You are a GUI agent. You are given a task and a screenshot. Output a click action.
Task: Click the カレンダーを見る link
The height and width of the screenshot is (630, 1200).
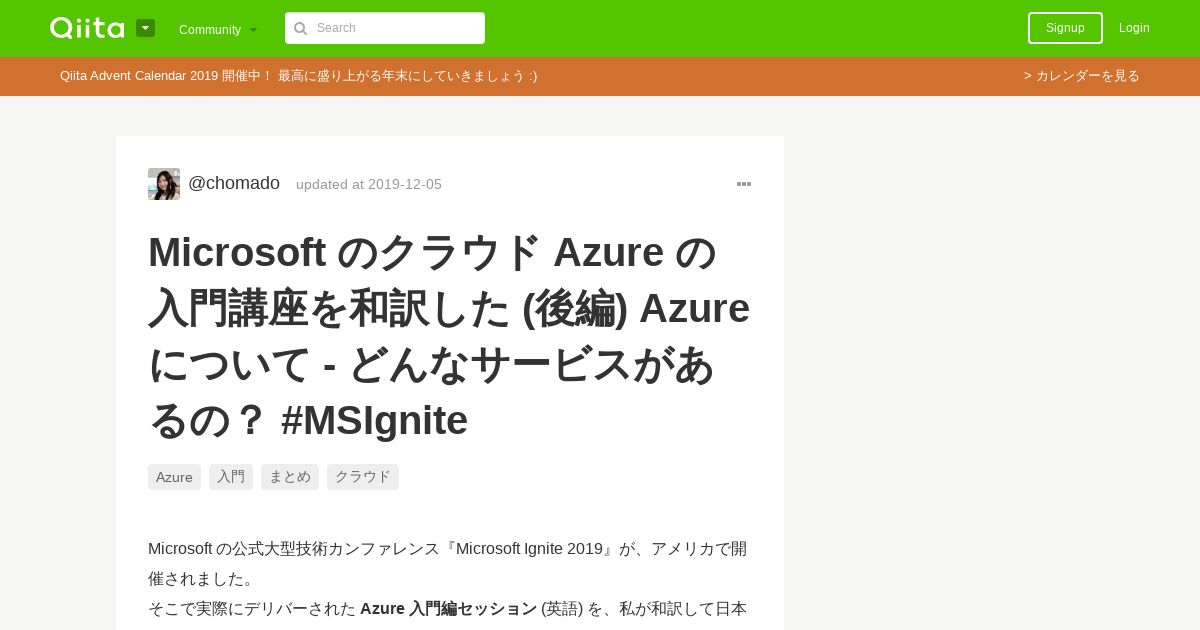pos(1082,76)
